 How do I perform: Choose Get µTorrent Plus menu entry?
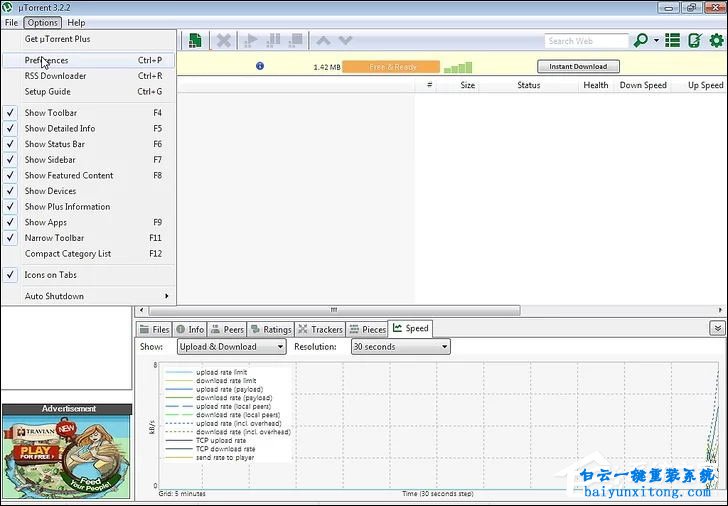tap(57, 39)
